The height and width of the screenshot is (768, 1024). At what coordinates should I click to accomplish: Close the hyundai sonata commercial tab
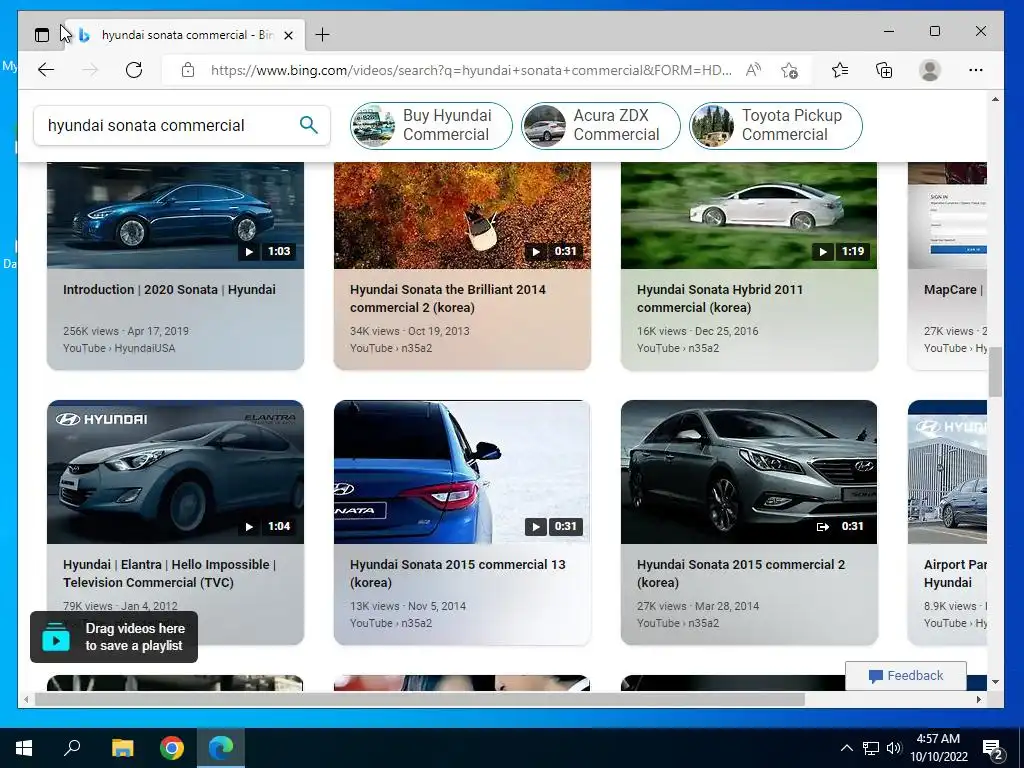pyautogui.click(x=288, y=35)
